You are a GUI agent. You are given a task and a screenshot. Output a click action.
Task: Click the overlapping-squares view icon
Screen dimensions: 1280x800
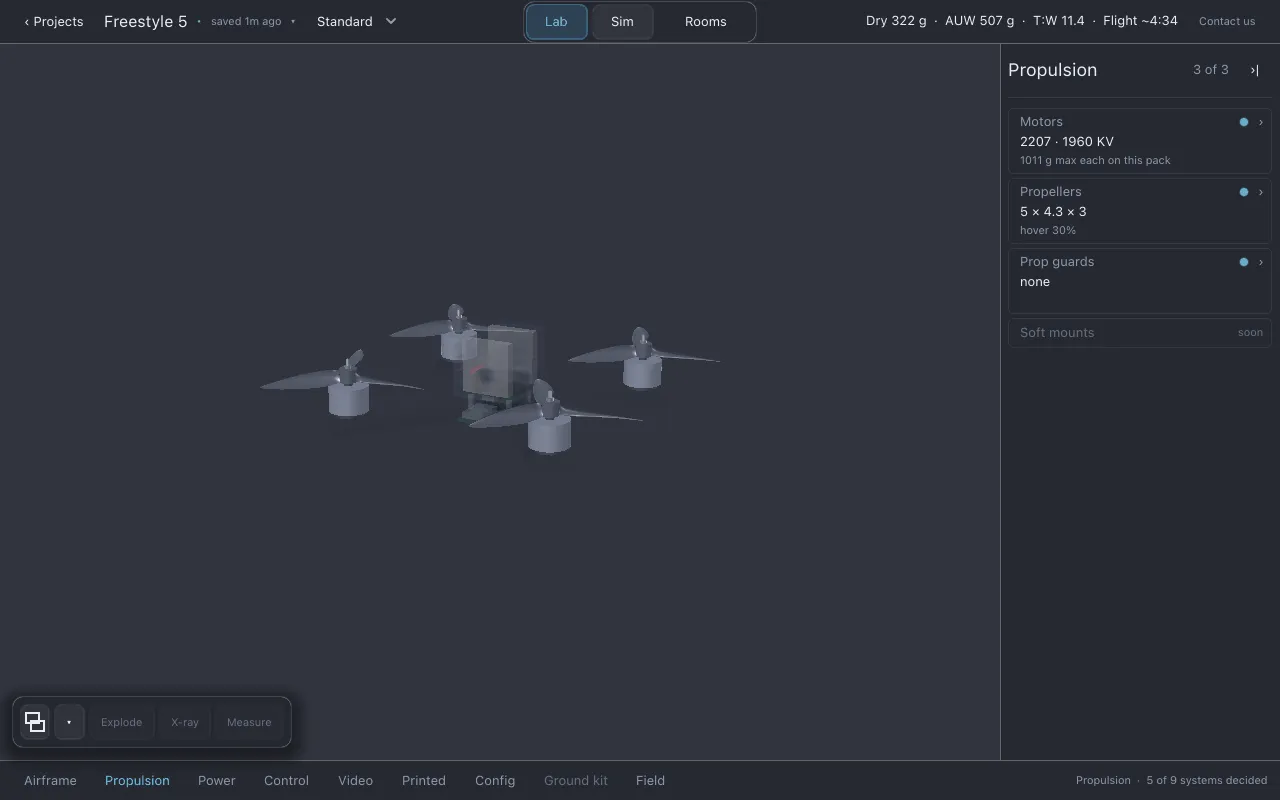35,722
